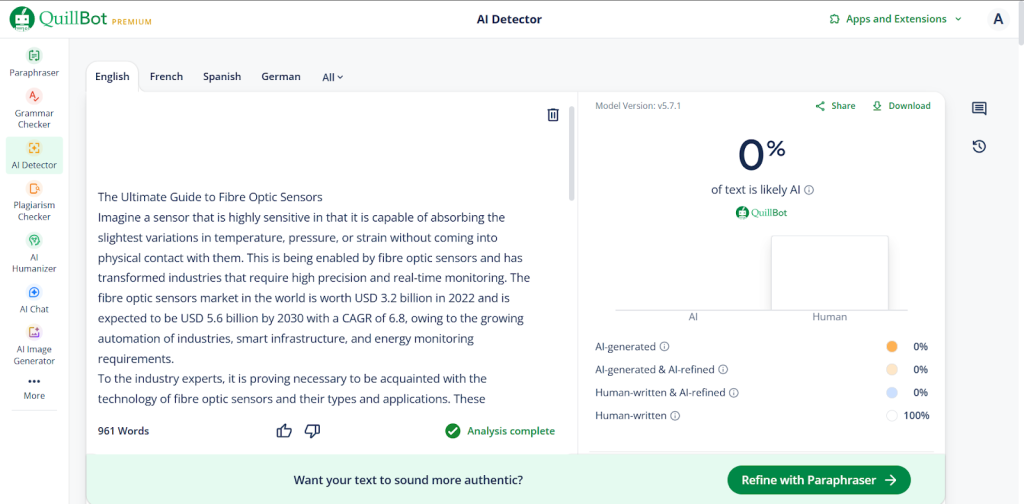Delete text using the trash icon
The height and width of the screenshot is (504, 1024).
tap(553, 115)
